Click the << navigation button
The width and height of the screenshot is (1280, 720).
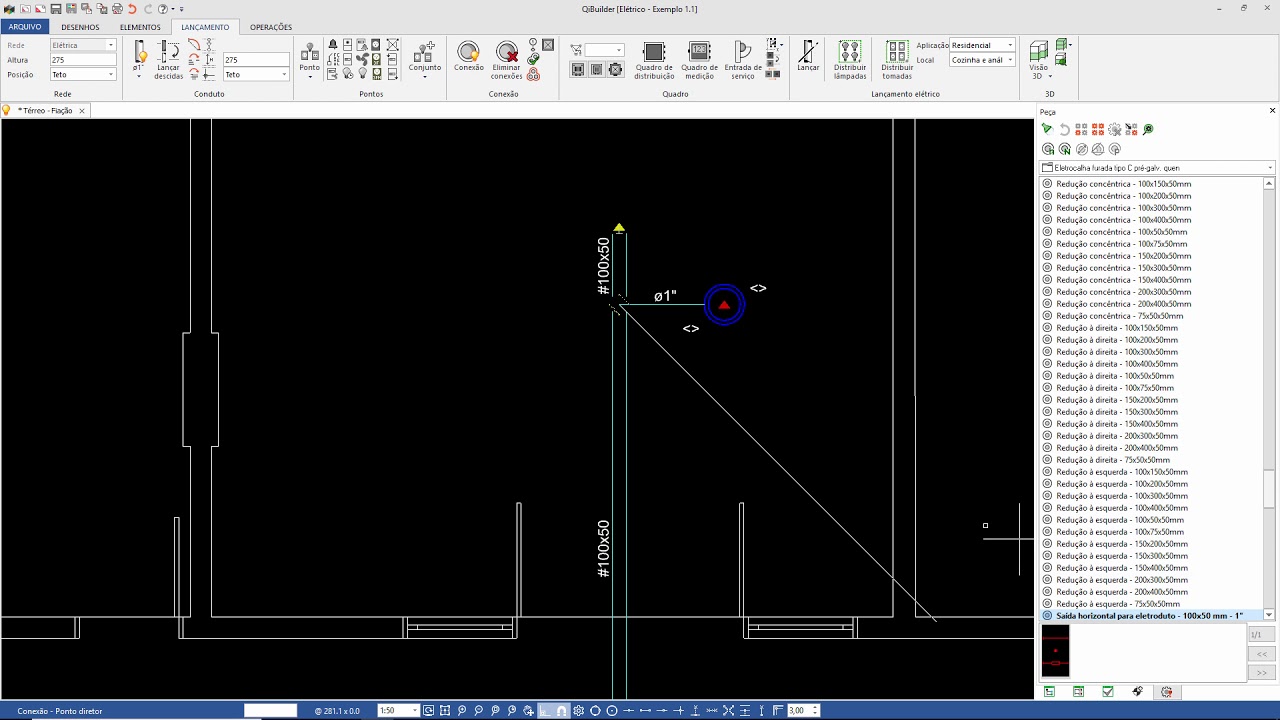1262,654
